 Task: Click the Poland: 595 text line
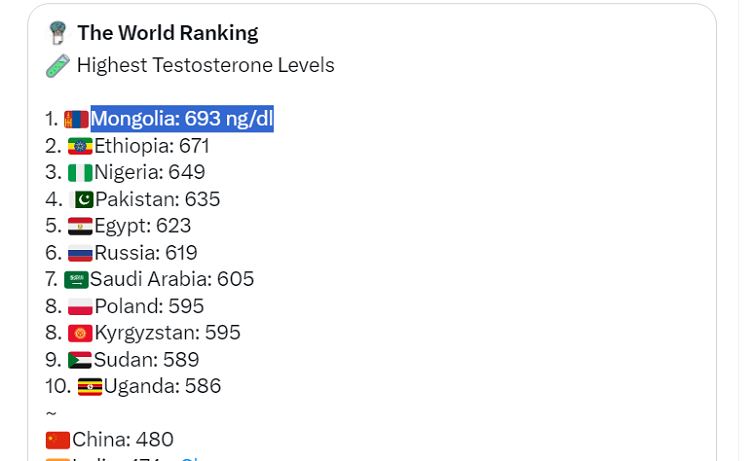pyautogui.click(x=149, y=306)
